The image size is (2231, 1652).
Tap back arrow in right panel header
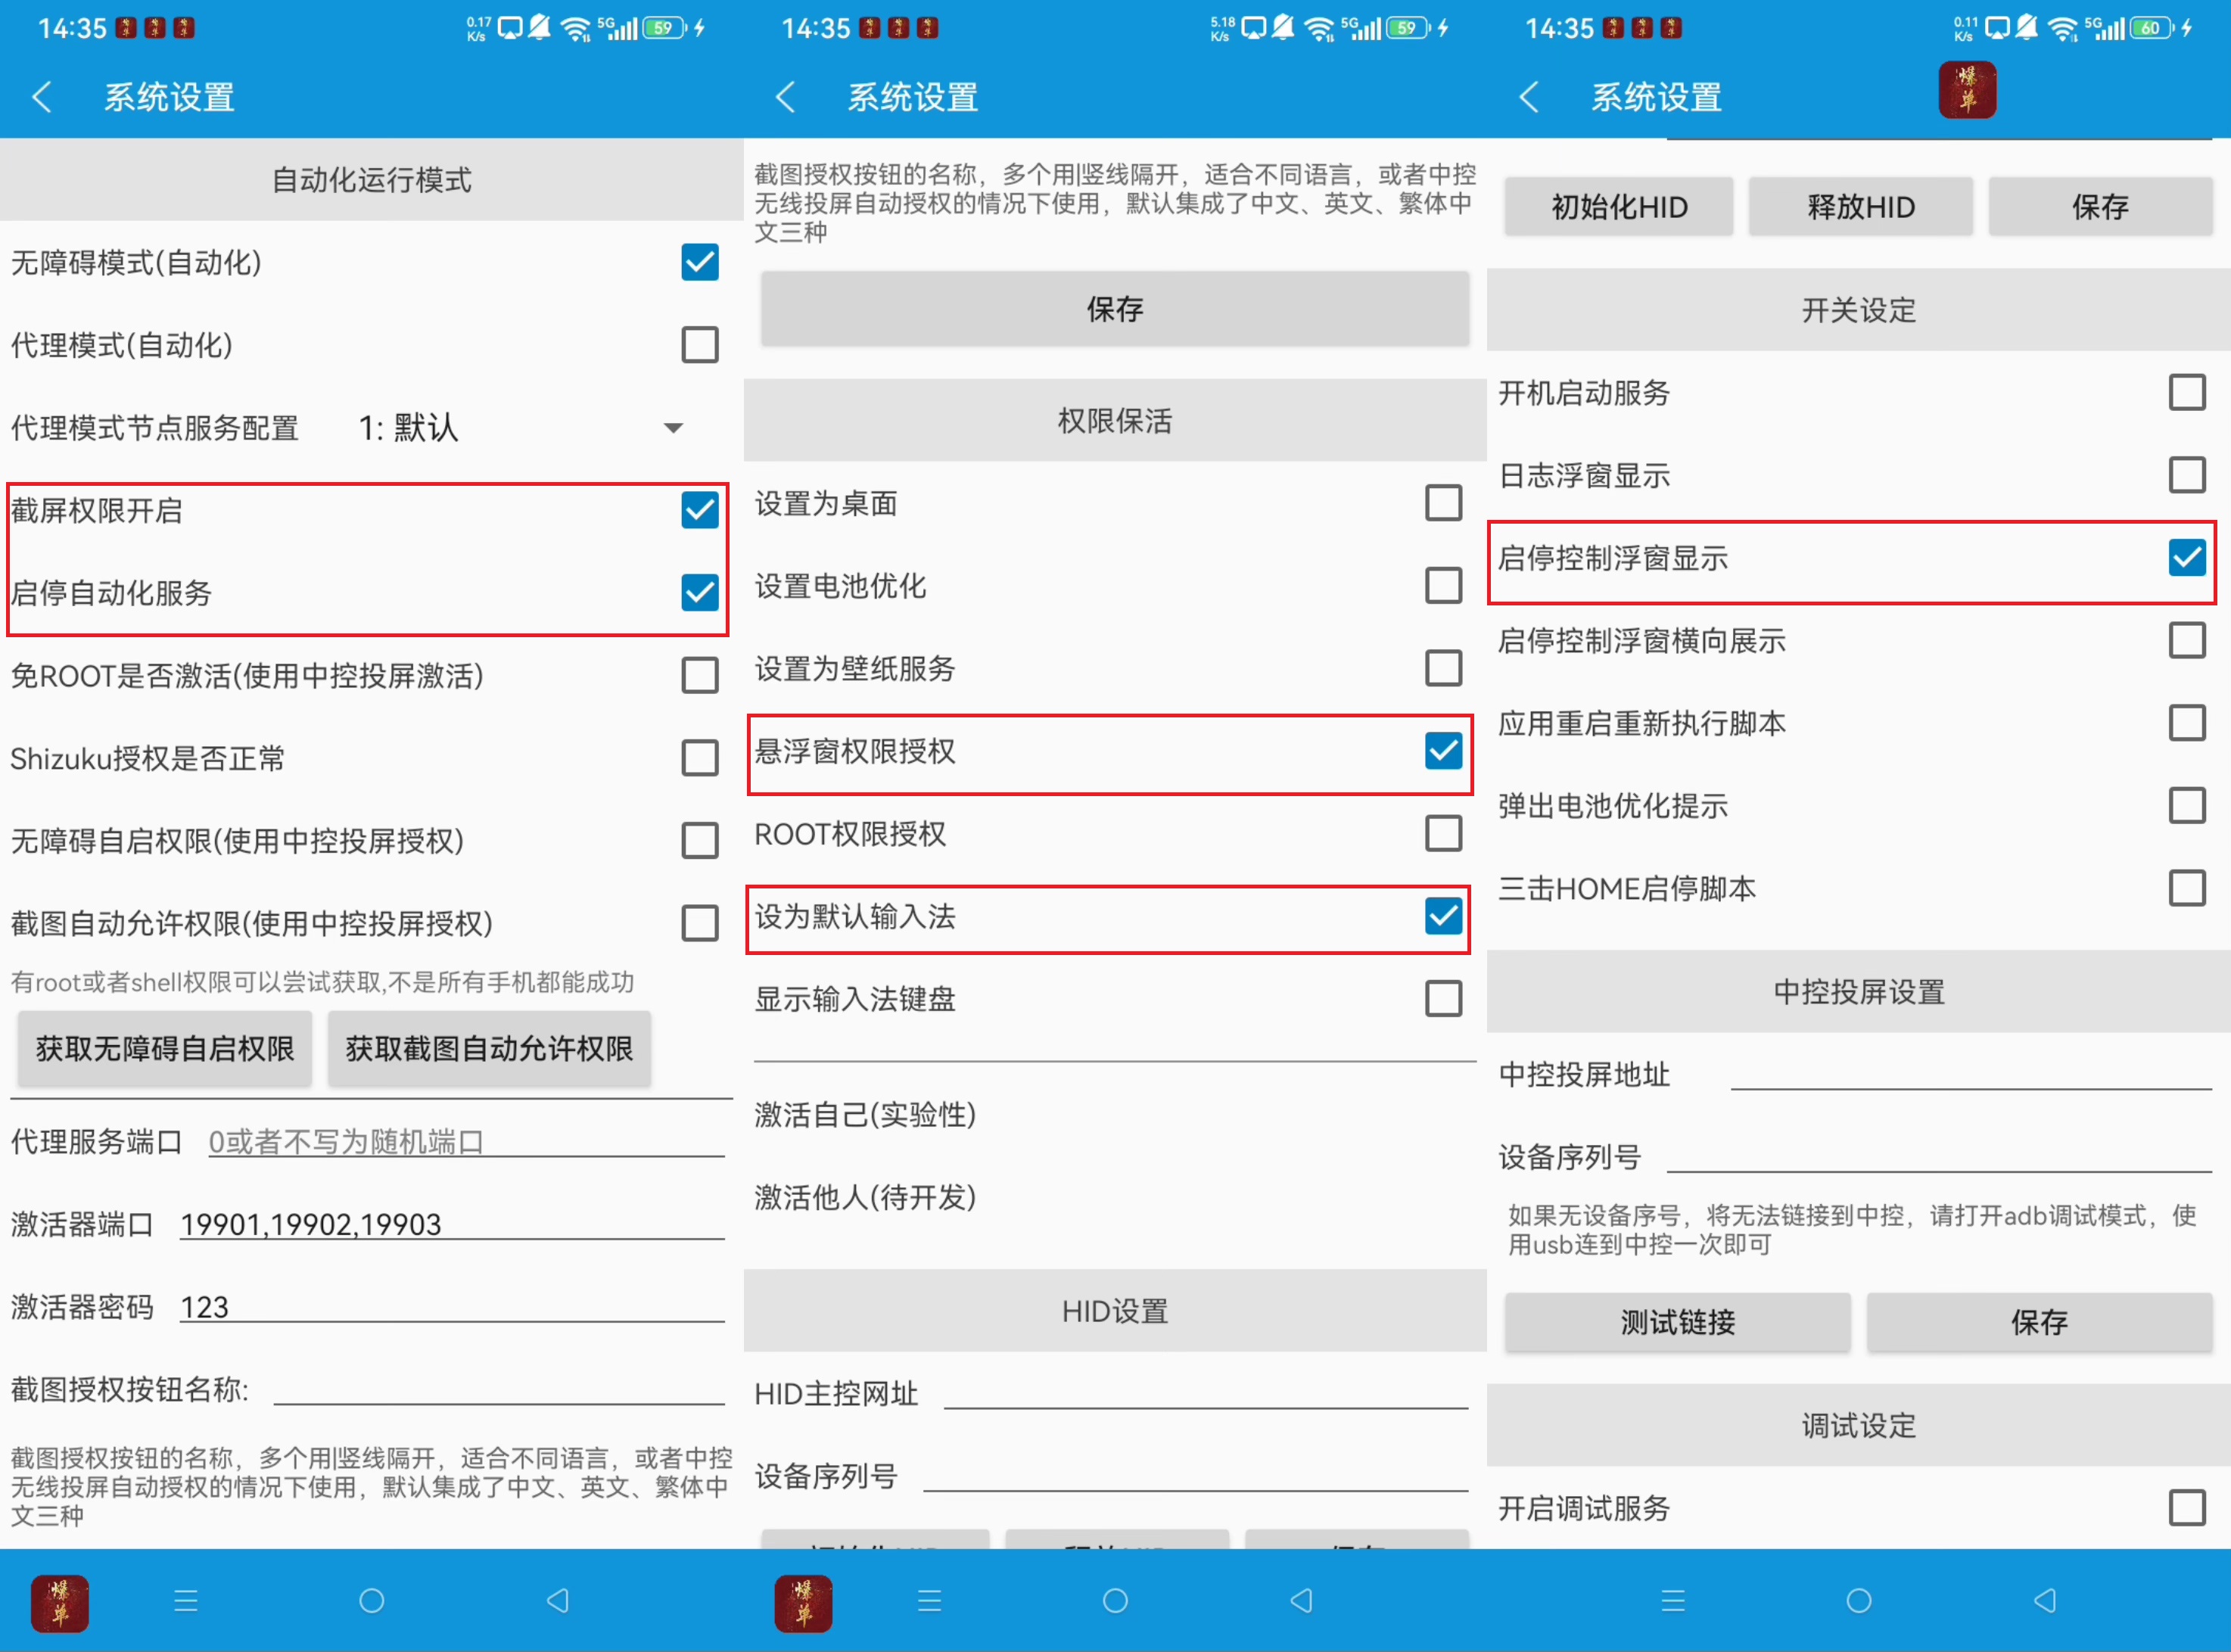[1529, 97]
